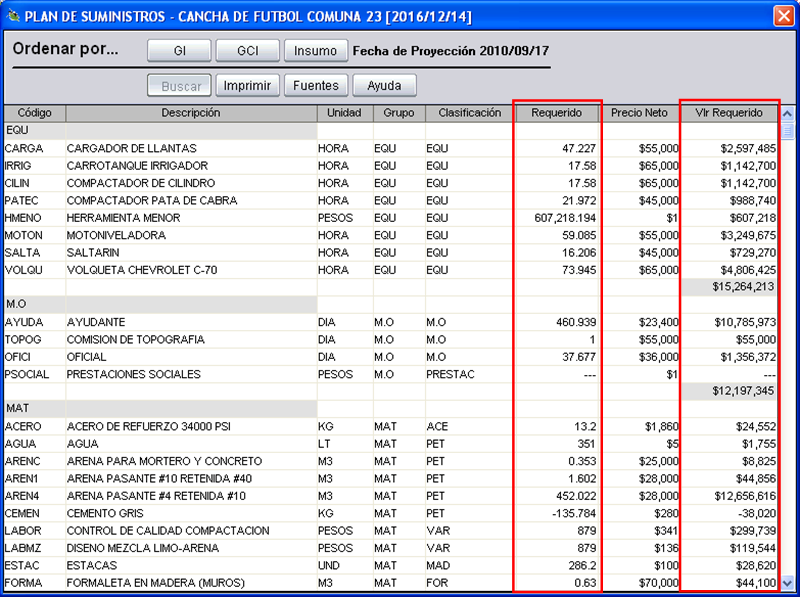This screenshot has height=597, width=800.
Task: Open the Fuentes button
Action: 315,86
